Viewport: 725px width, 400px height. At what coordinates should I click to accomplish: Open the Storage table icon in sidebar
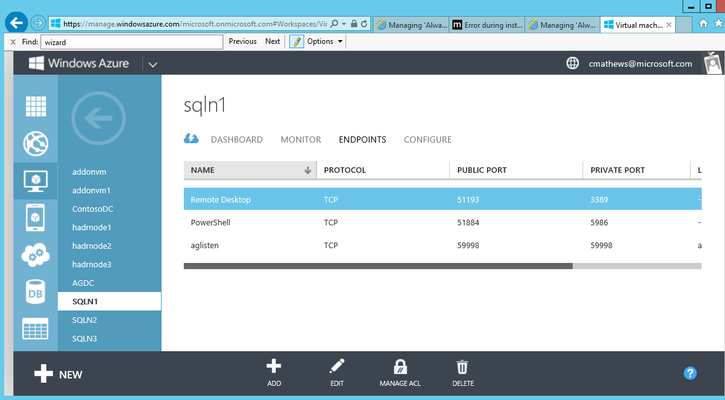[x=36, y=329]
